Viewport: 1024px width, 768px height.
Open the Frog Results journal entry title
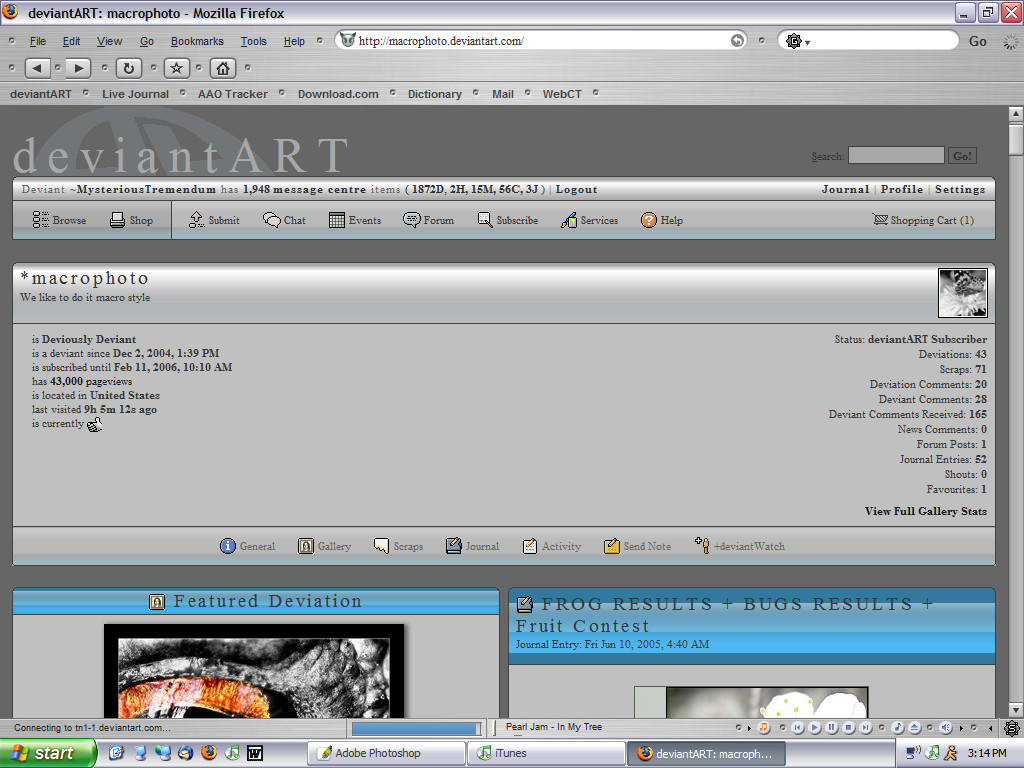tap(724, 615)
